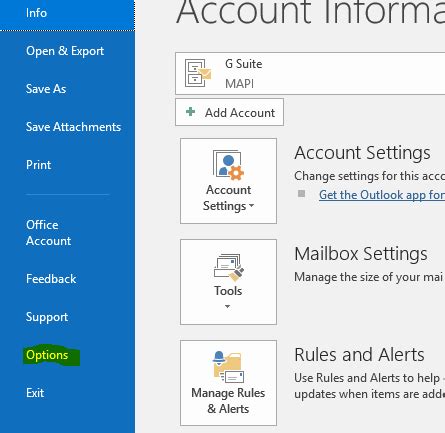Open the Feedback page
Viewport: 445px width, 433px height.
tap(51, 279)
